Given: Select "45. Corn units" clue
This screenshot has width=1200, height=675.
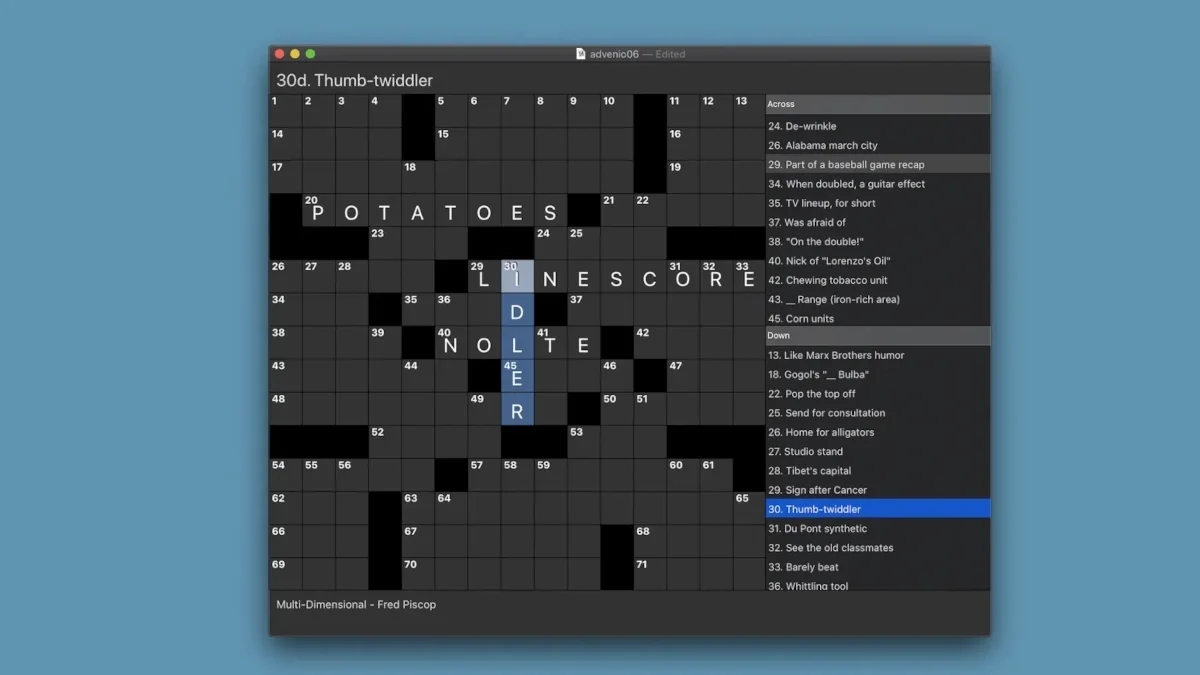Looking at the screenshot, I should pos(877,318).
